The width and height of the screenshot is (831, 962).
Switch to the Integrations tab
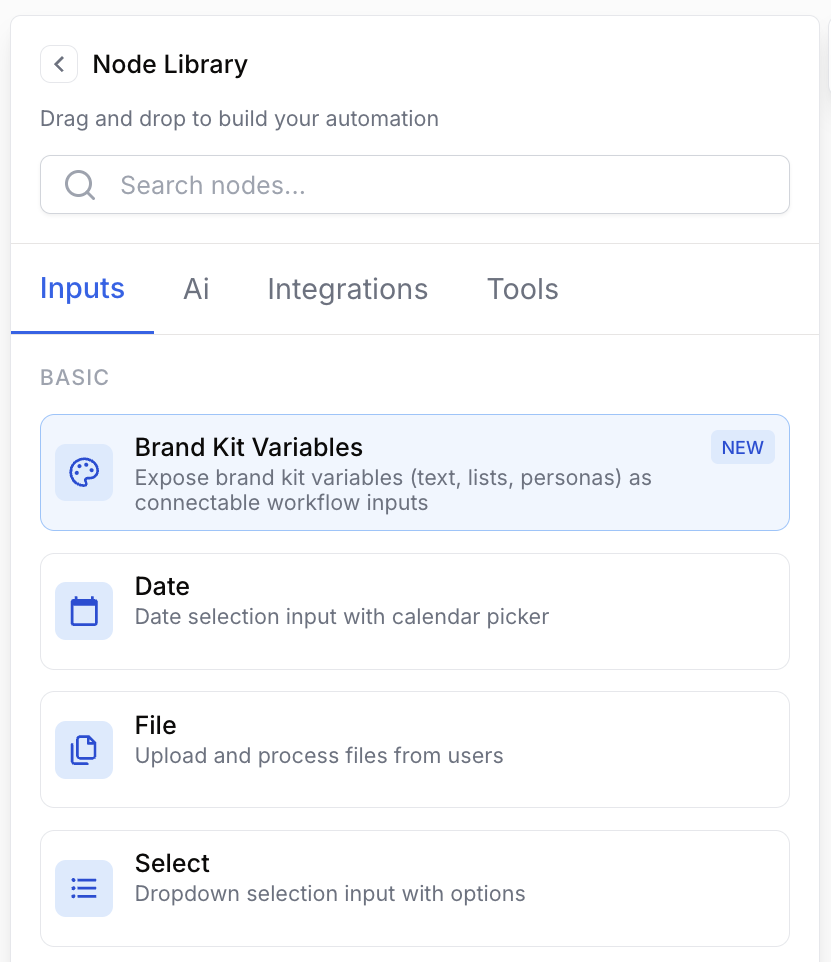click(x=347, y=288)
